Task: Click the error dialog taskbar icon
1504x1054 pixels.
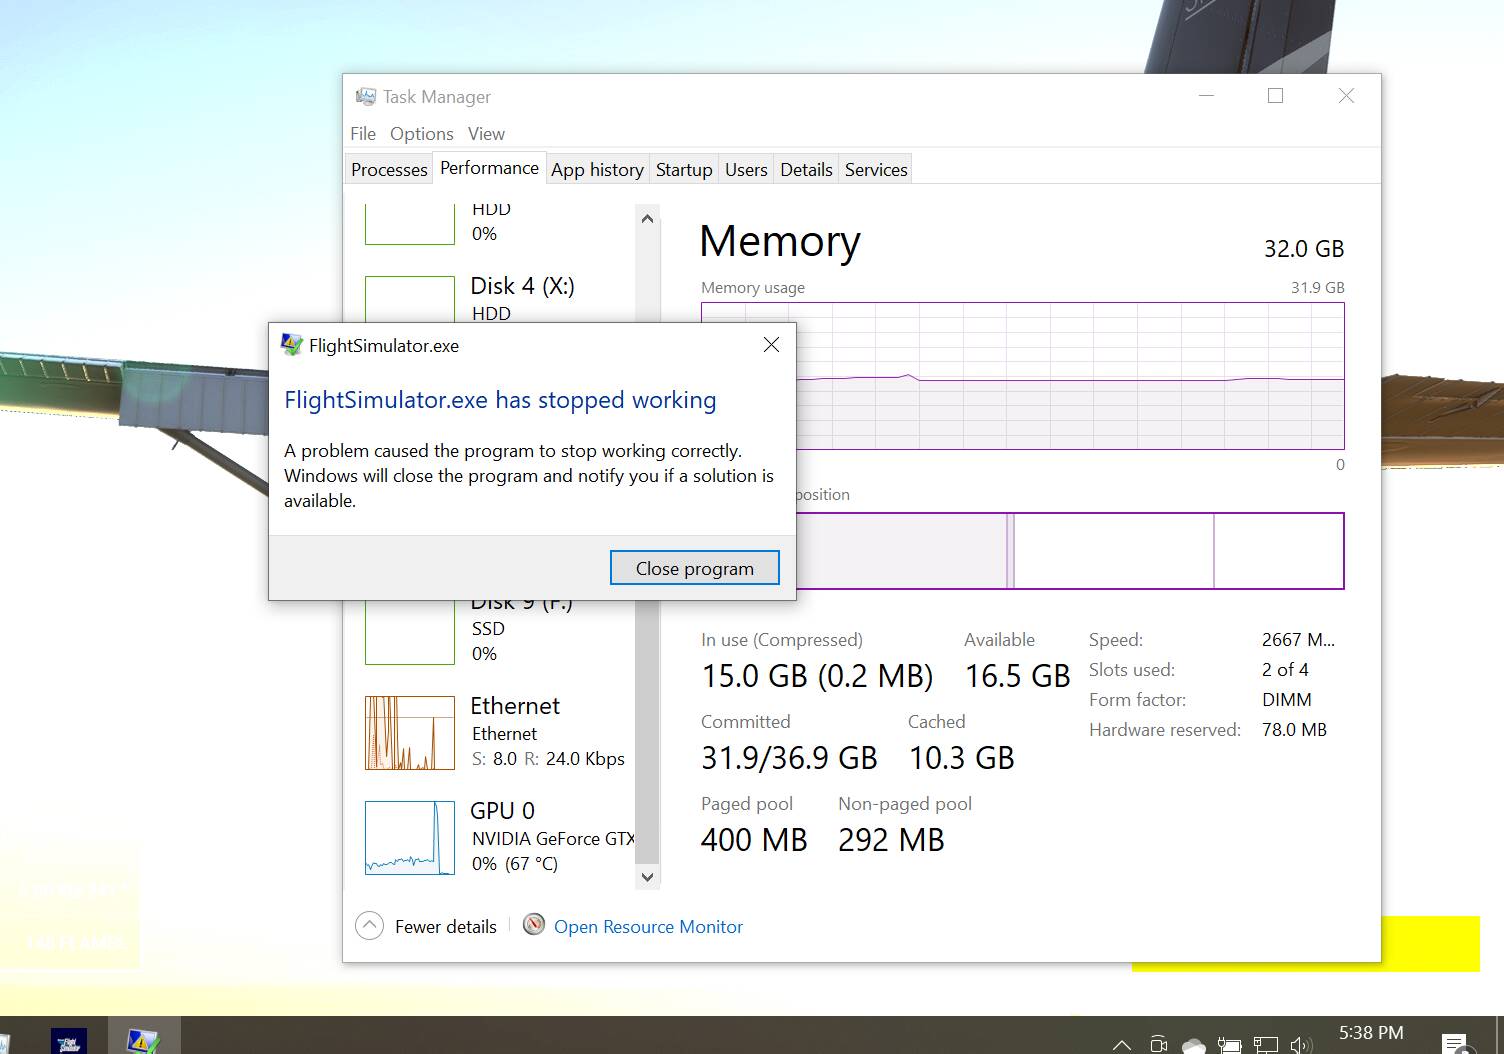Action: pyautogui.click(x=144, y=1040)
